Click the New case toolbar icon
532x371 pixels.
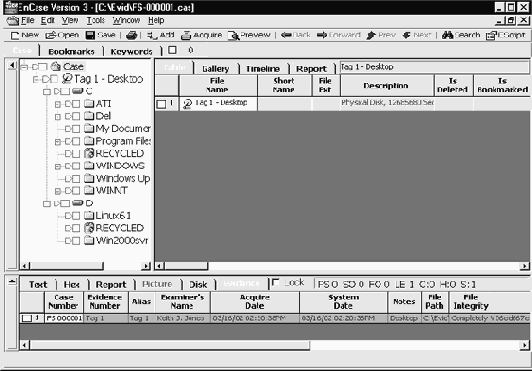pos(15,35)
